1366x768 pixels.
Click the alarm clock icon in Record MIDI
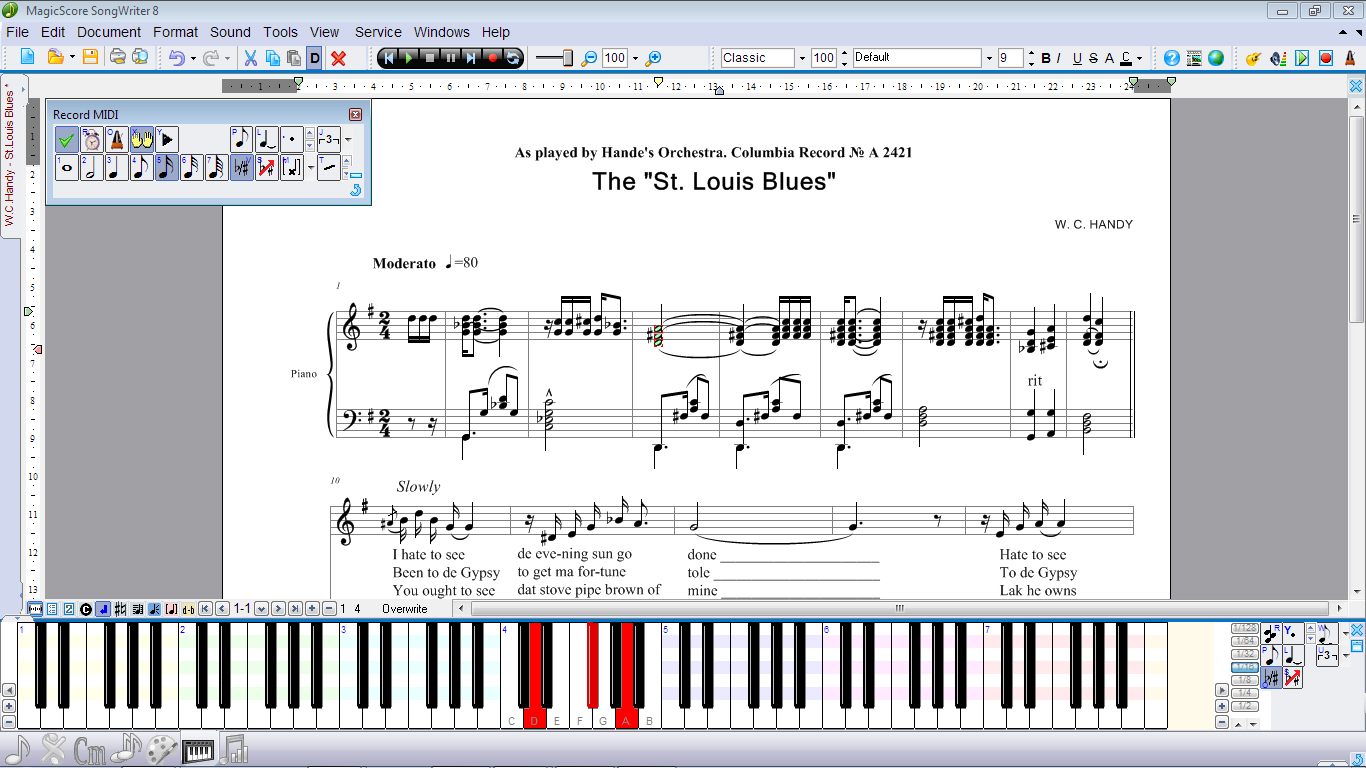(92, 139)
